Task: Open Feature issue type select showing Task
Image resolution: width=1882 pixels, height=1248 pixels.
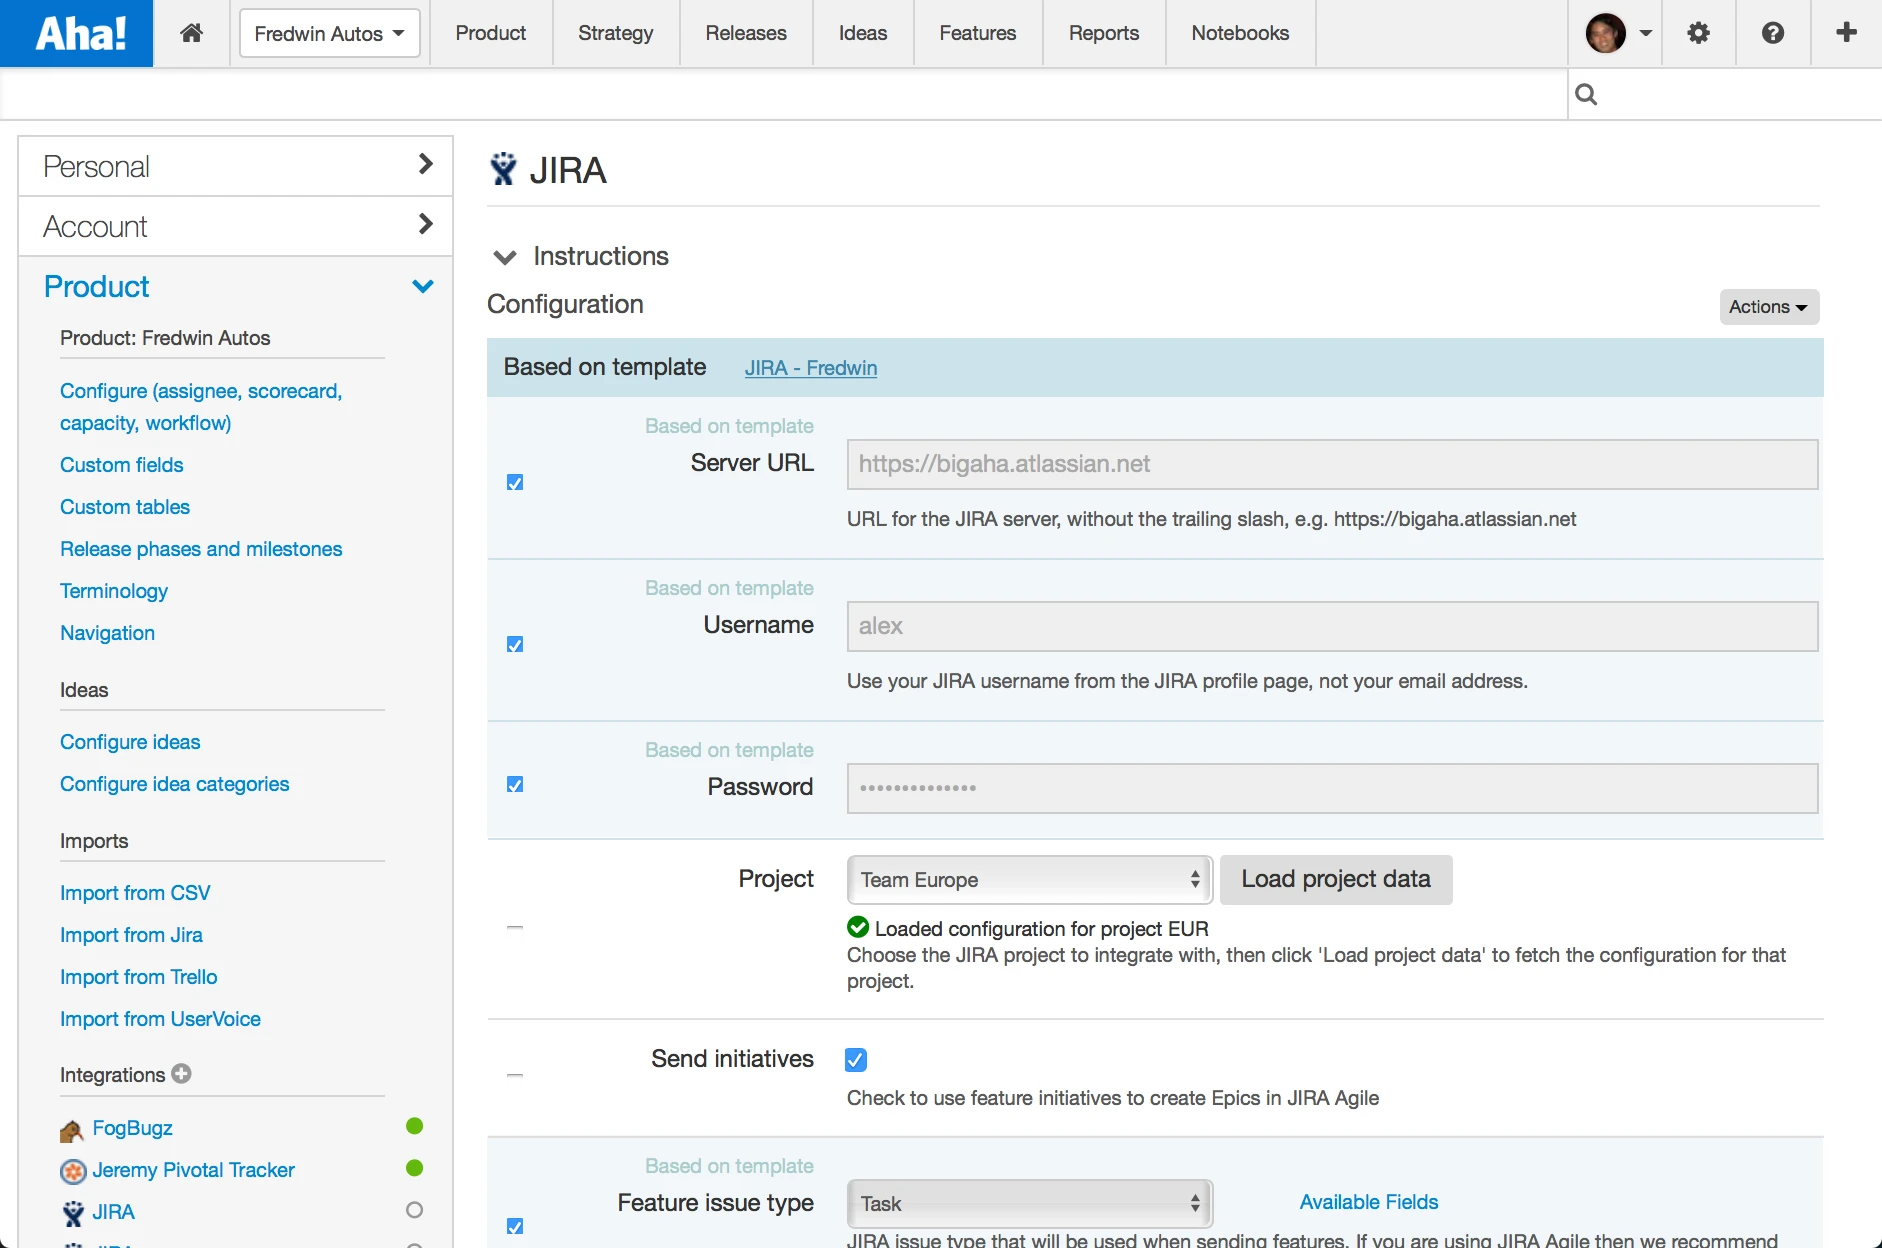Action: coord(1030,1204)
